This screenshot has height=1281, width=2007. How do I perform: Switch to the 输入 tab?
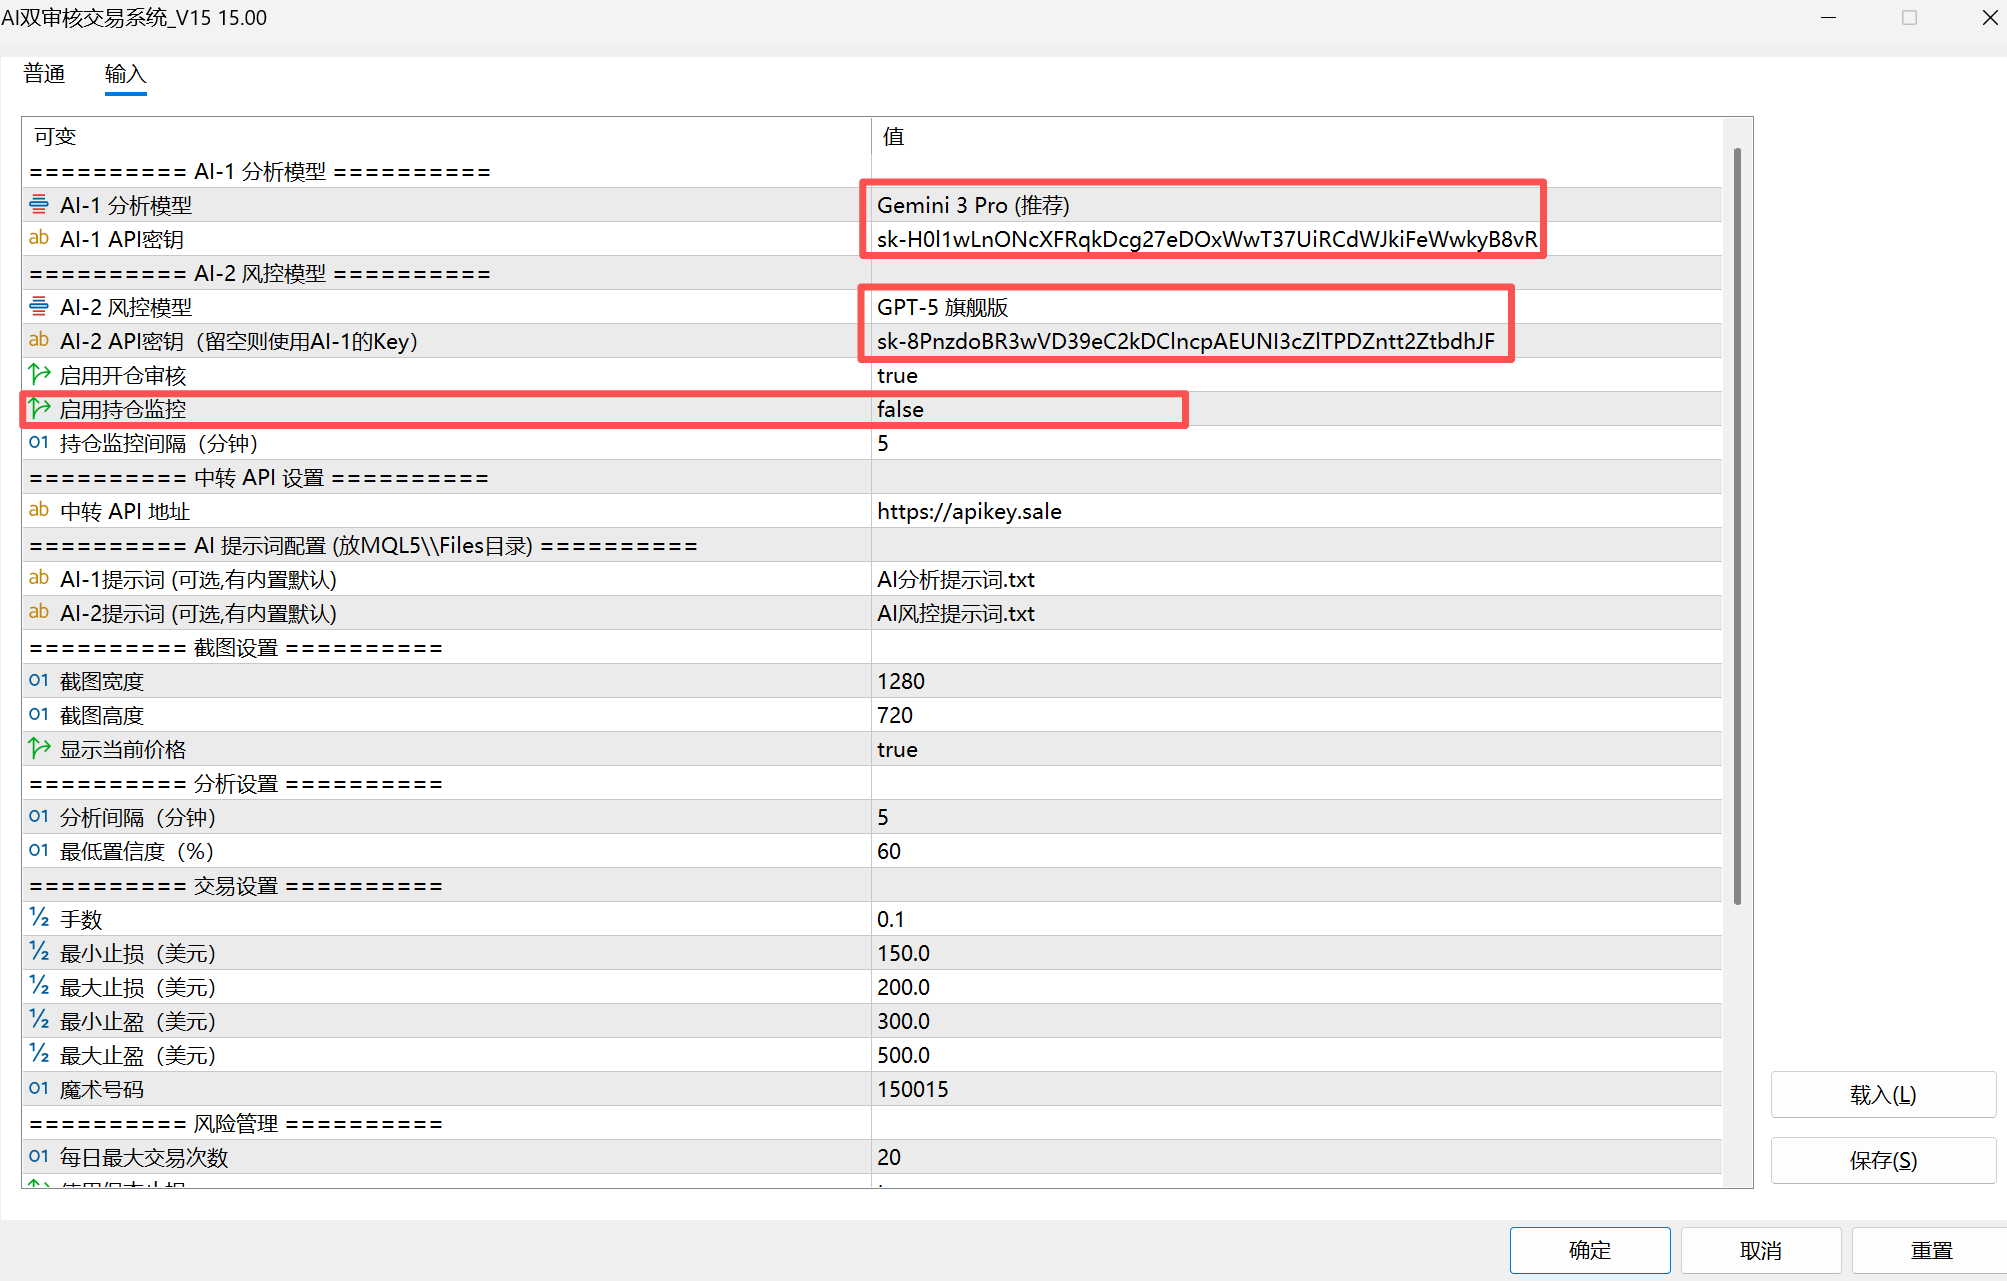pos(125,74)
